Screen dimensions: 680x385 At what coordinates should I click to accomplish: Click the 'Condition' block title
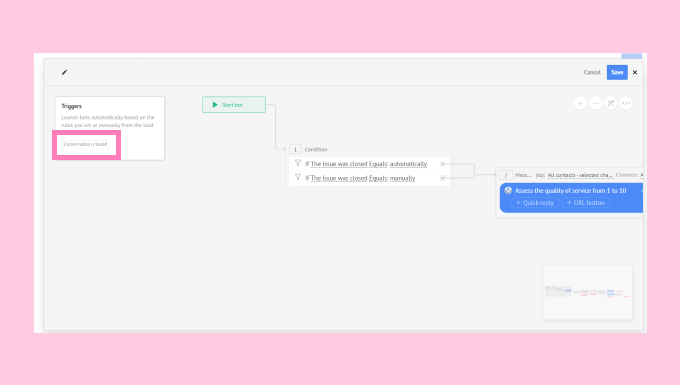[316, 150]
